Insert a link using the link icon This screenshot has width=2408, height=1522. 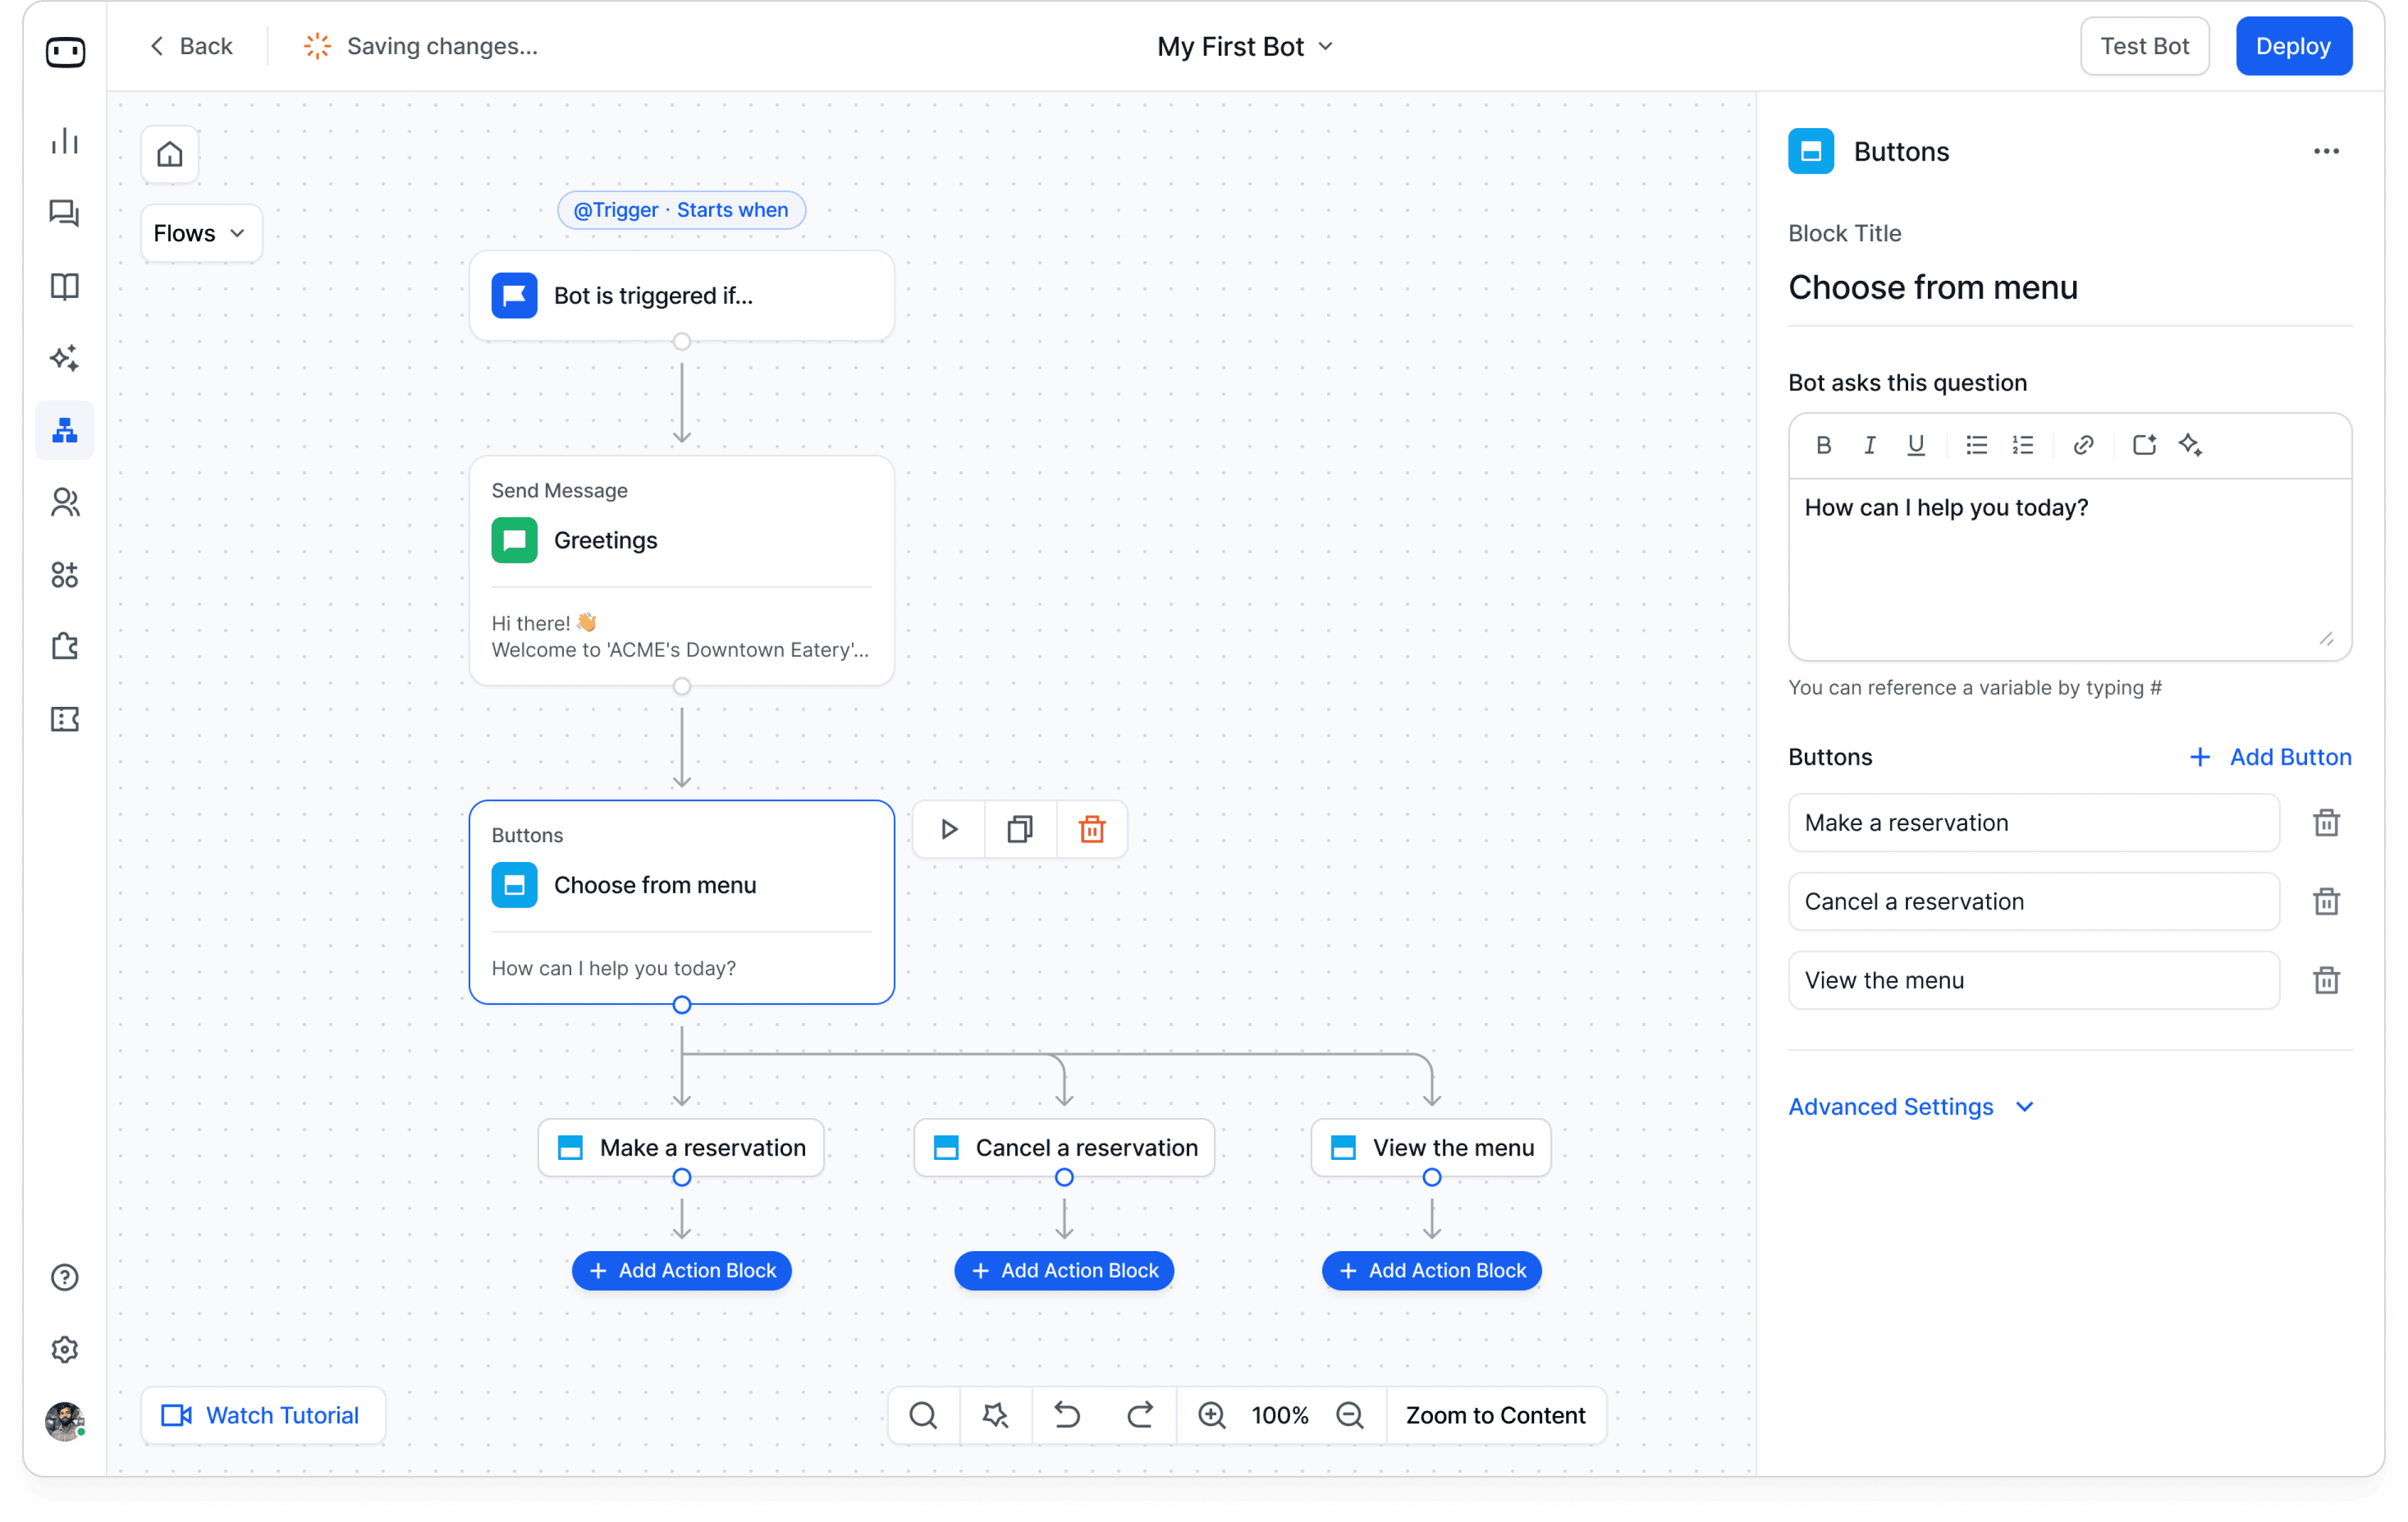tap(2083, 445)
